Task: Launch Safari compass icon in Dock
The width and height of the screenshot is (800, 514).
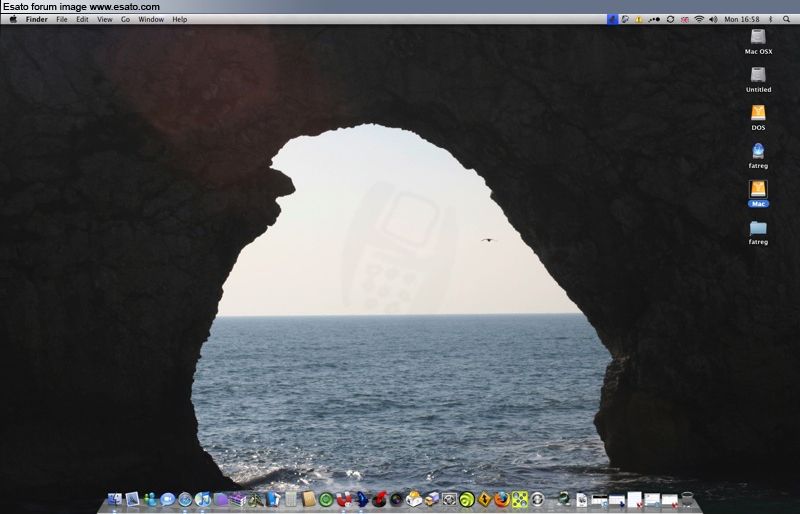Action: (x=185, y=499)
